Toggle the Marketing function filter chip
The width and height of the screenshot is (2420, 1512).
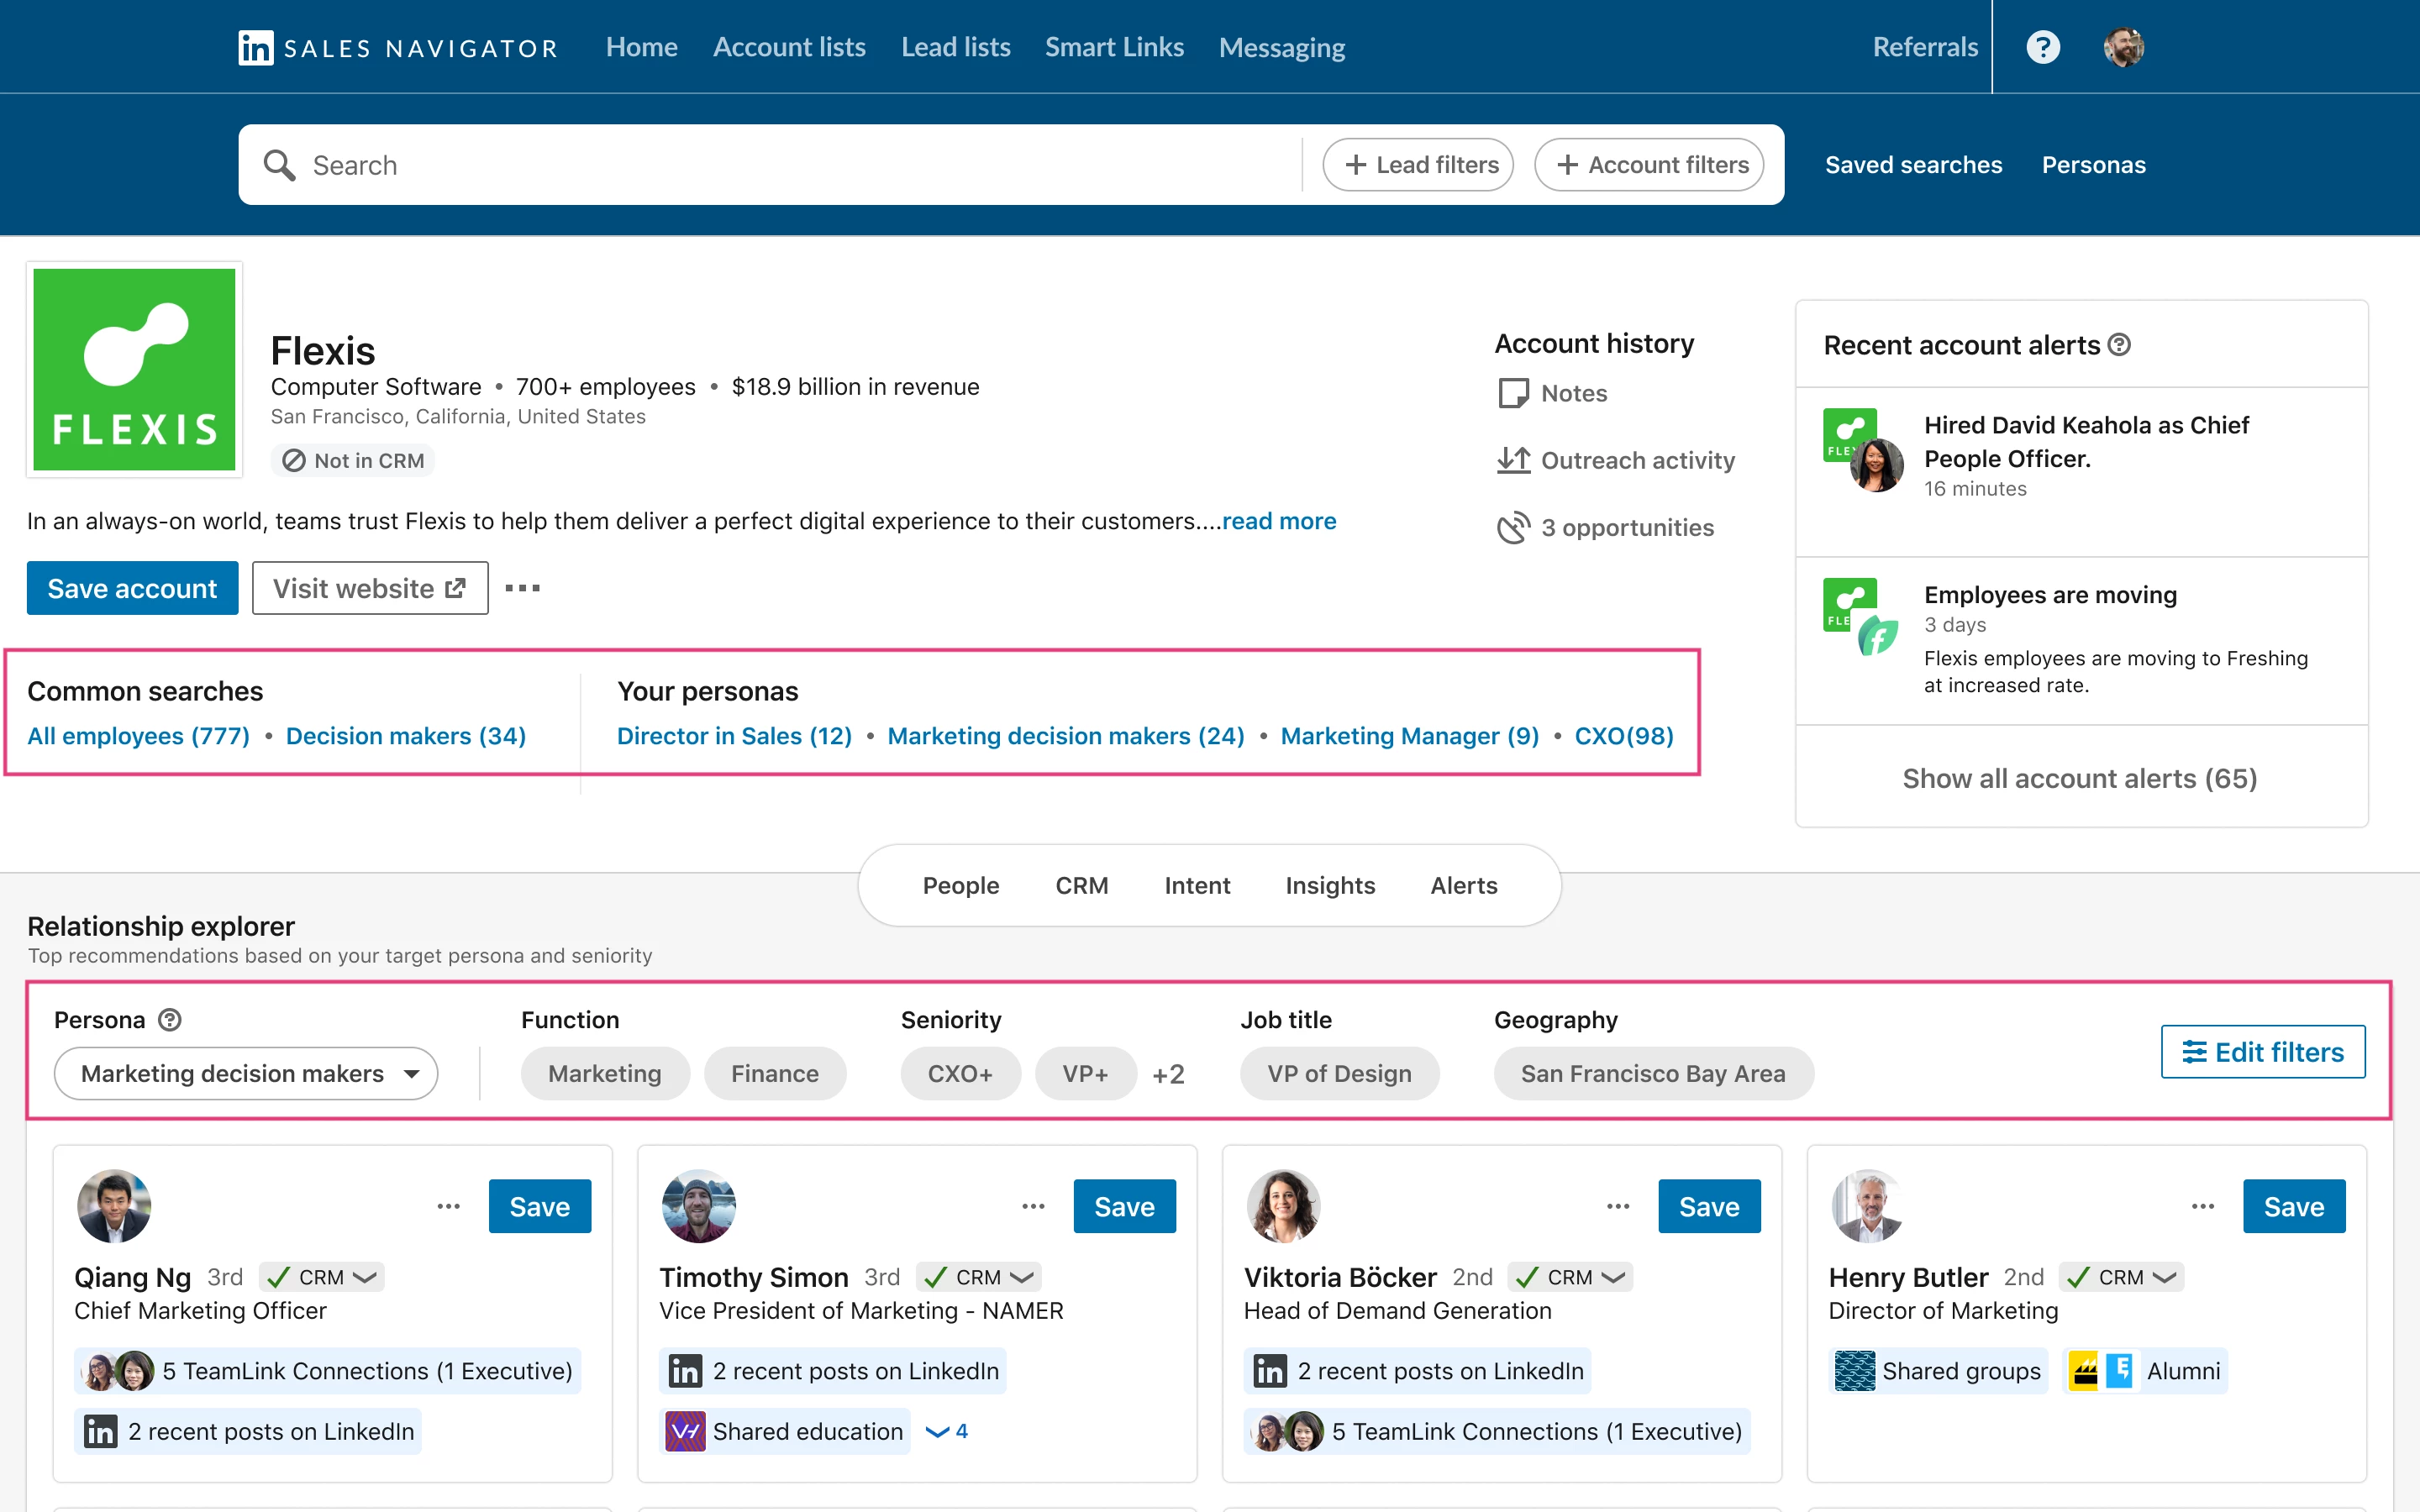[x=604, y=1073]
